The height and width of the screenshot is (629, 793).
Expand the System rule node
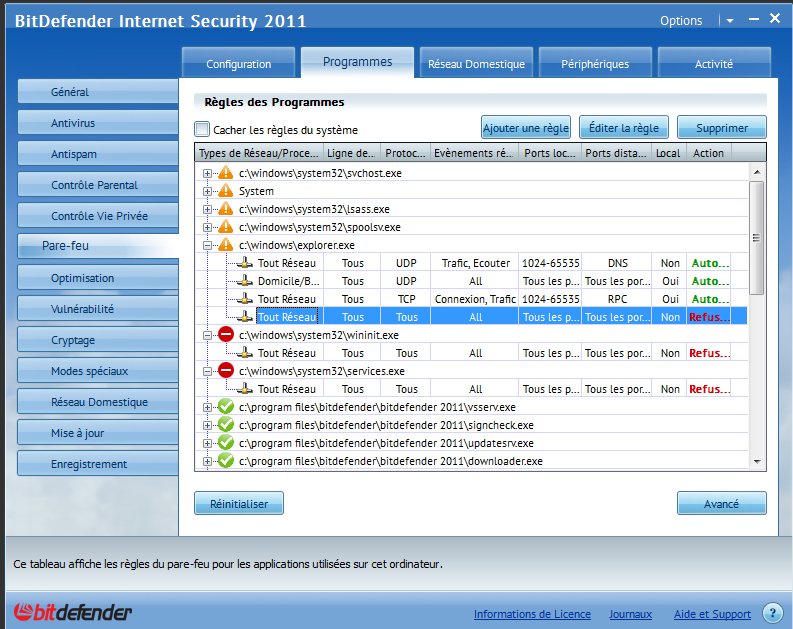[x=207, y=192]
